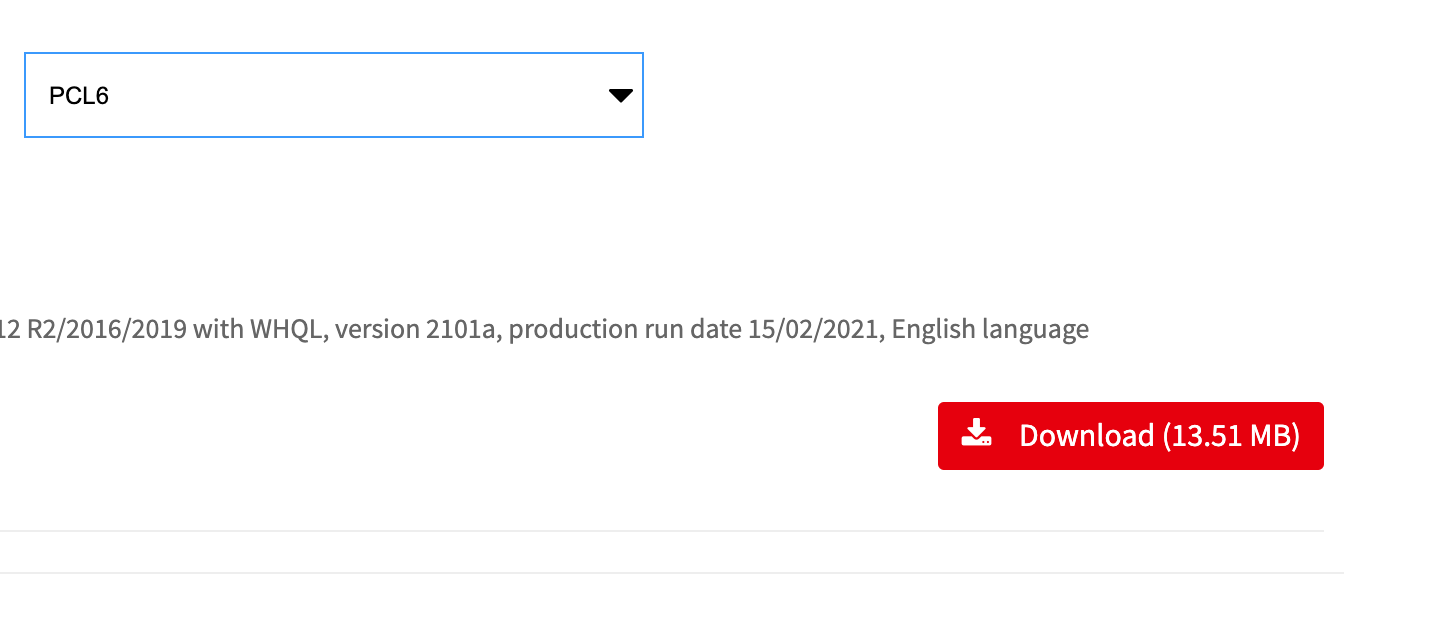
Task: Click the blue left border of select box
Action: point(25,95)
